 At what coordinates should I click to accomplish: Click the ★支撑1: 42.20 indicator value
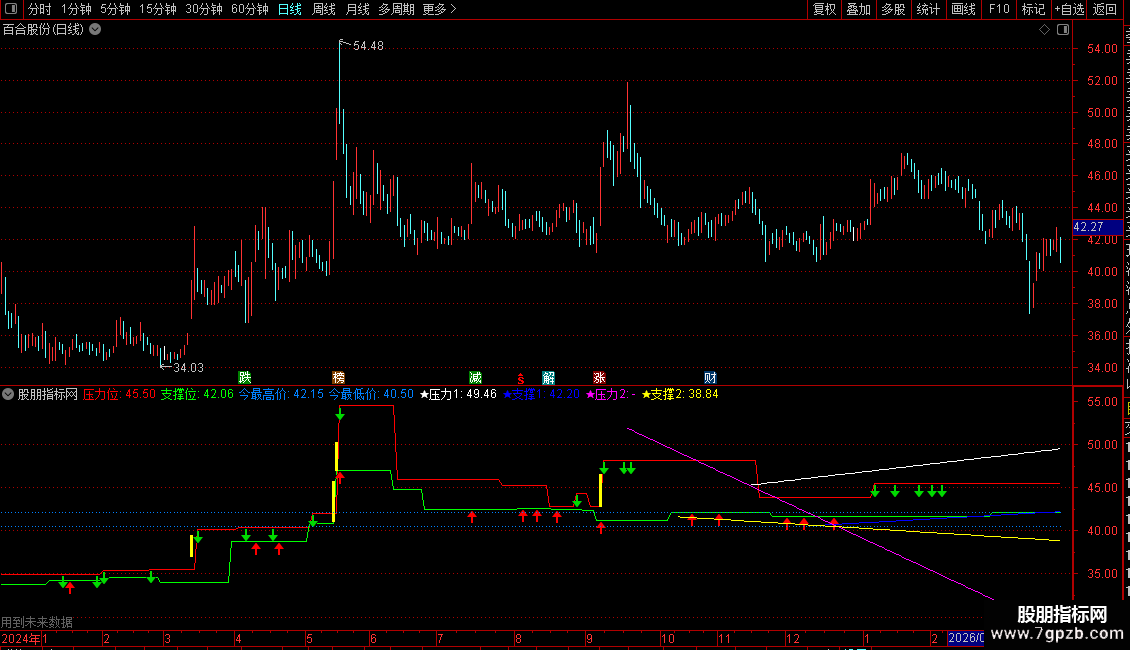(541, 394)
